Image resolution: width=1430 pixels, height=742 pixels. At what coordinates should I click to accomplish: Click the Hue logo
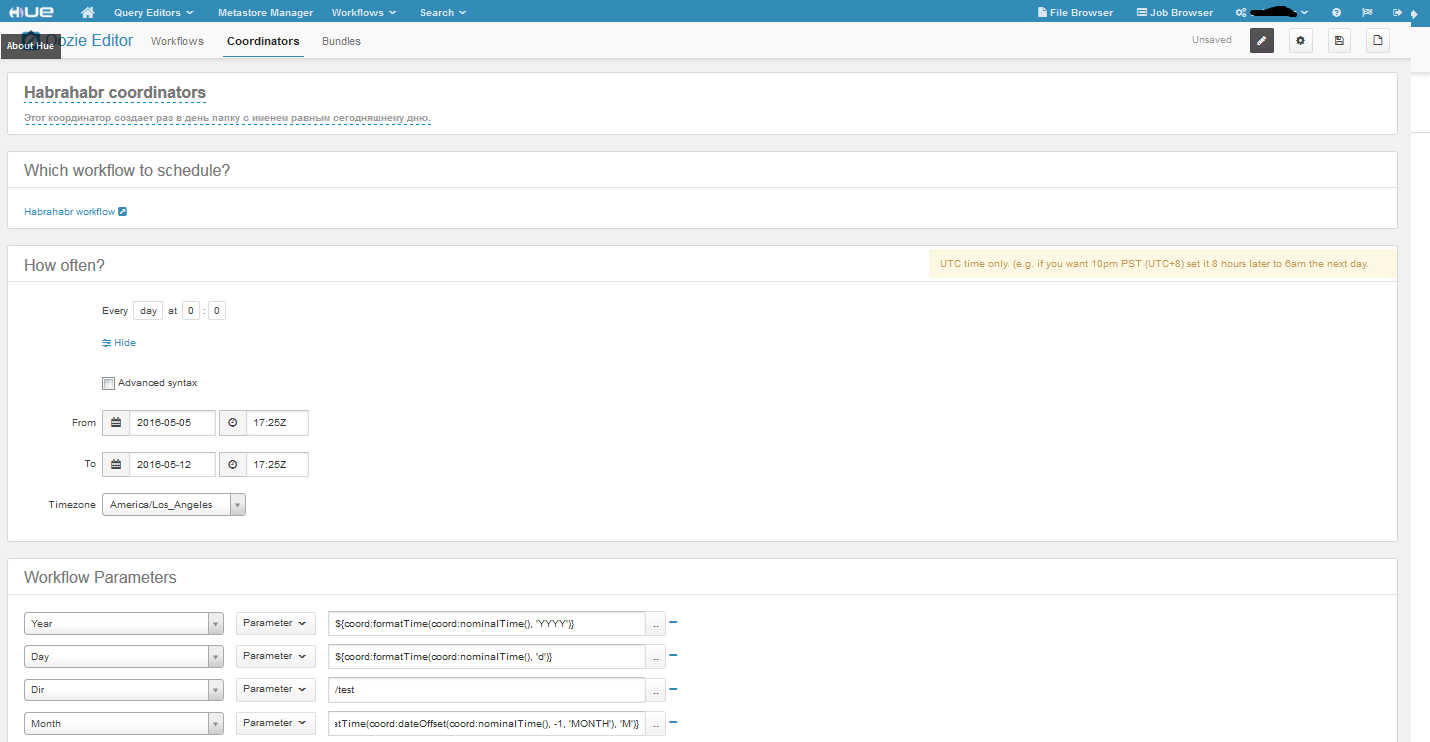point(31,12)
